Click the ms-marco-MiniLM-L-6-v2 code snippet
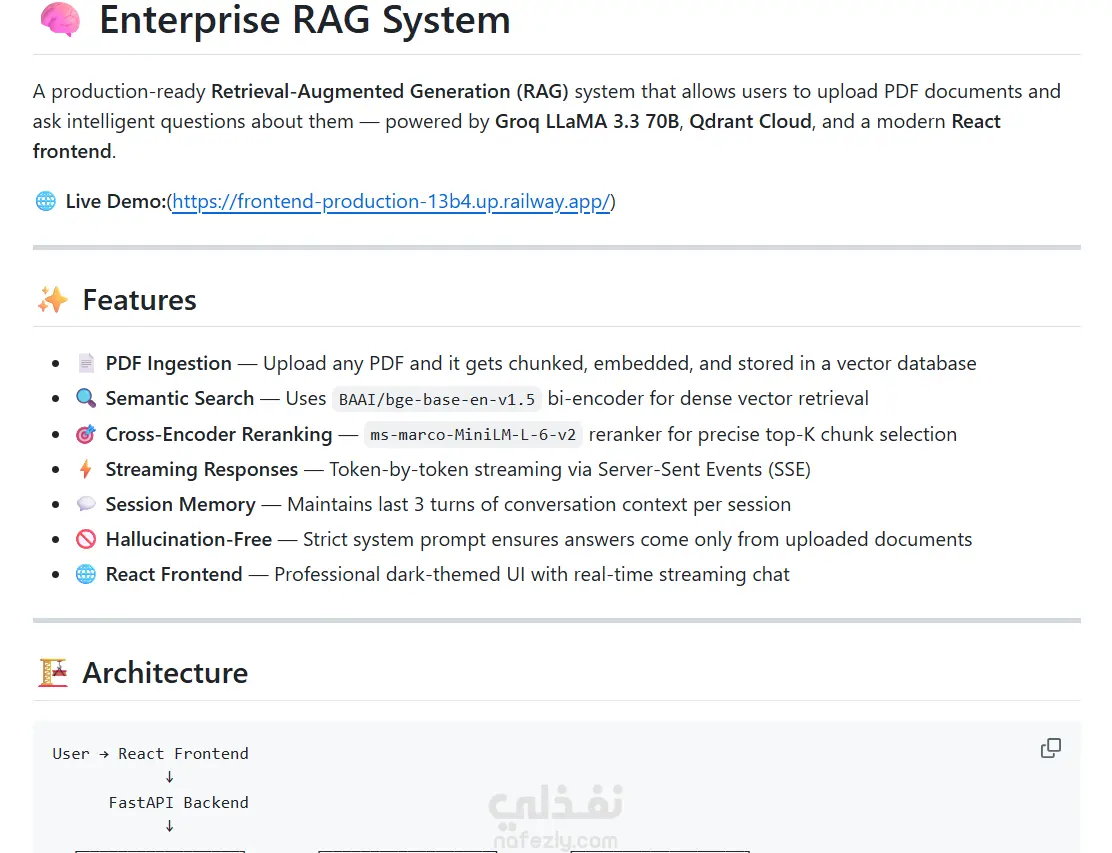Image resolution: width=1112 pixels, height=853 pixels. (x=473, y=435)
